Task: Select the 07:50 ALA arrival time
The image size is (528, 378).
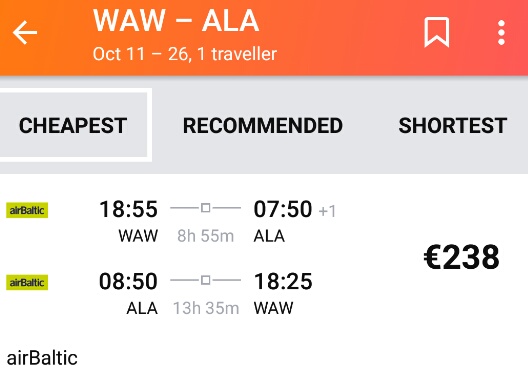Action: point(283,209)
